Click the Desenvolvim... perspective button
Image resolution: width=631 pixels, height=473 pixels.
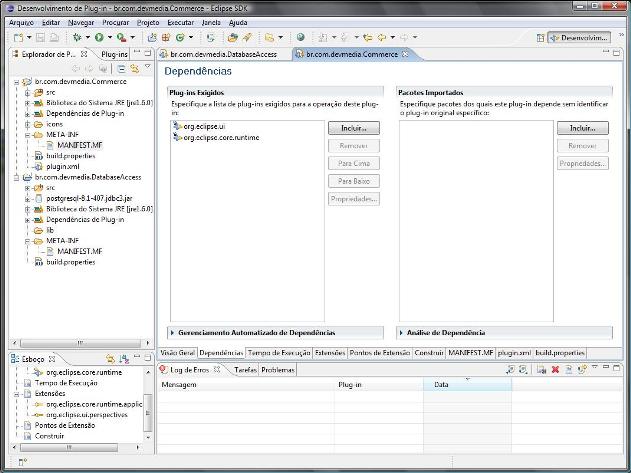pyautogui.click(x=579, y=38)
